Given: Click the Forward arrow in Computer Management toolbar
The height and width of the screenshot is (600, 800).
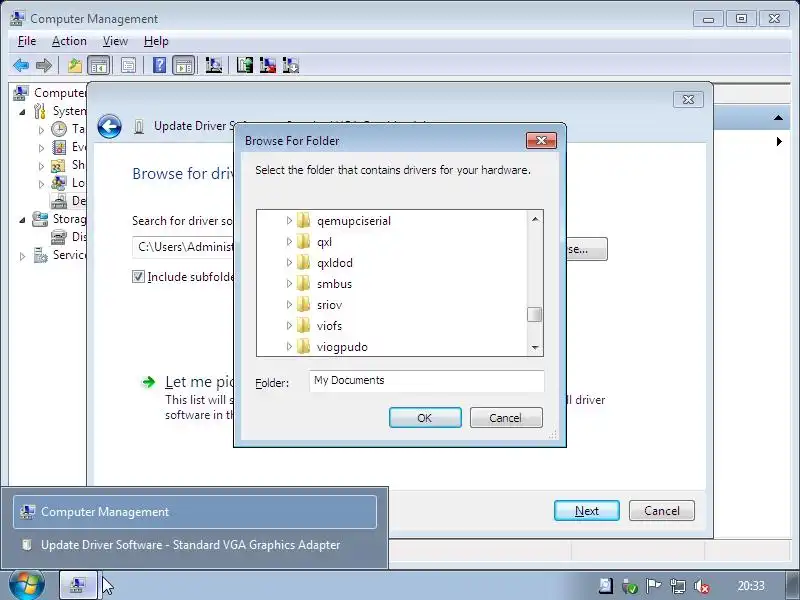Looking at the screenshot, I should coord(44,65).
